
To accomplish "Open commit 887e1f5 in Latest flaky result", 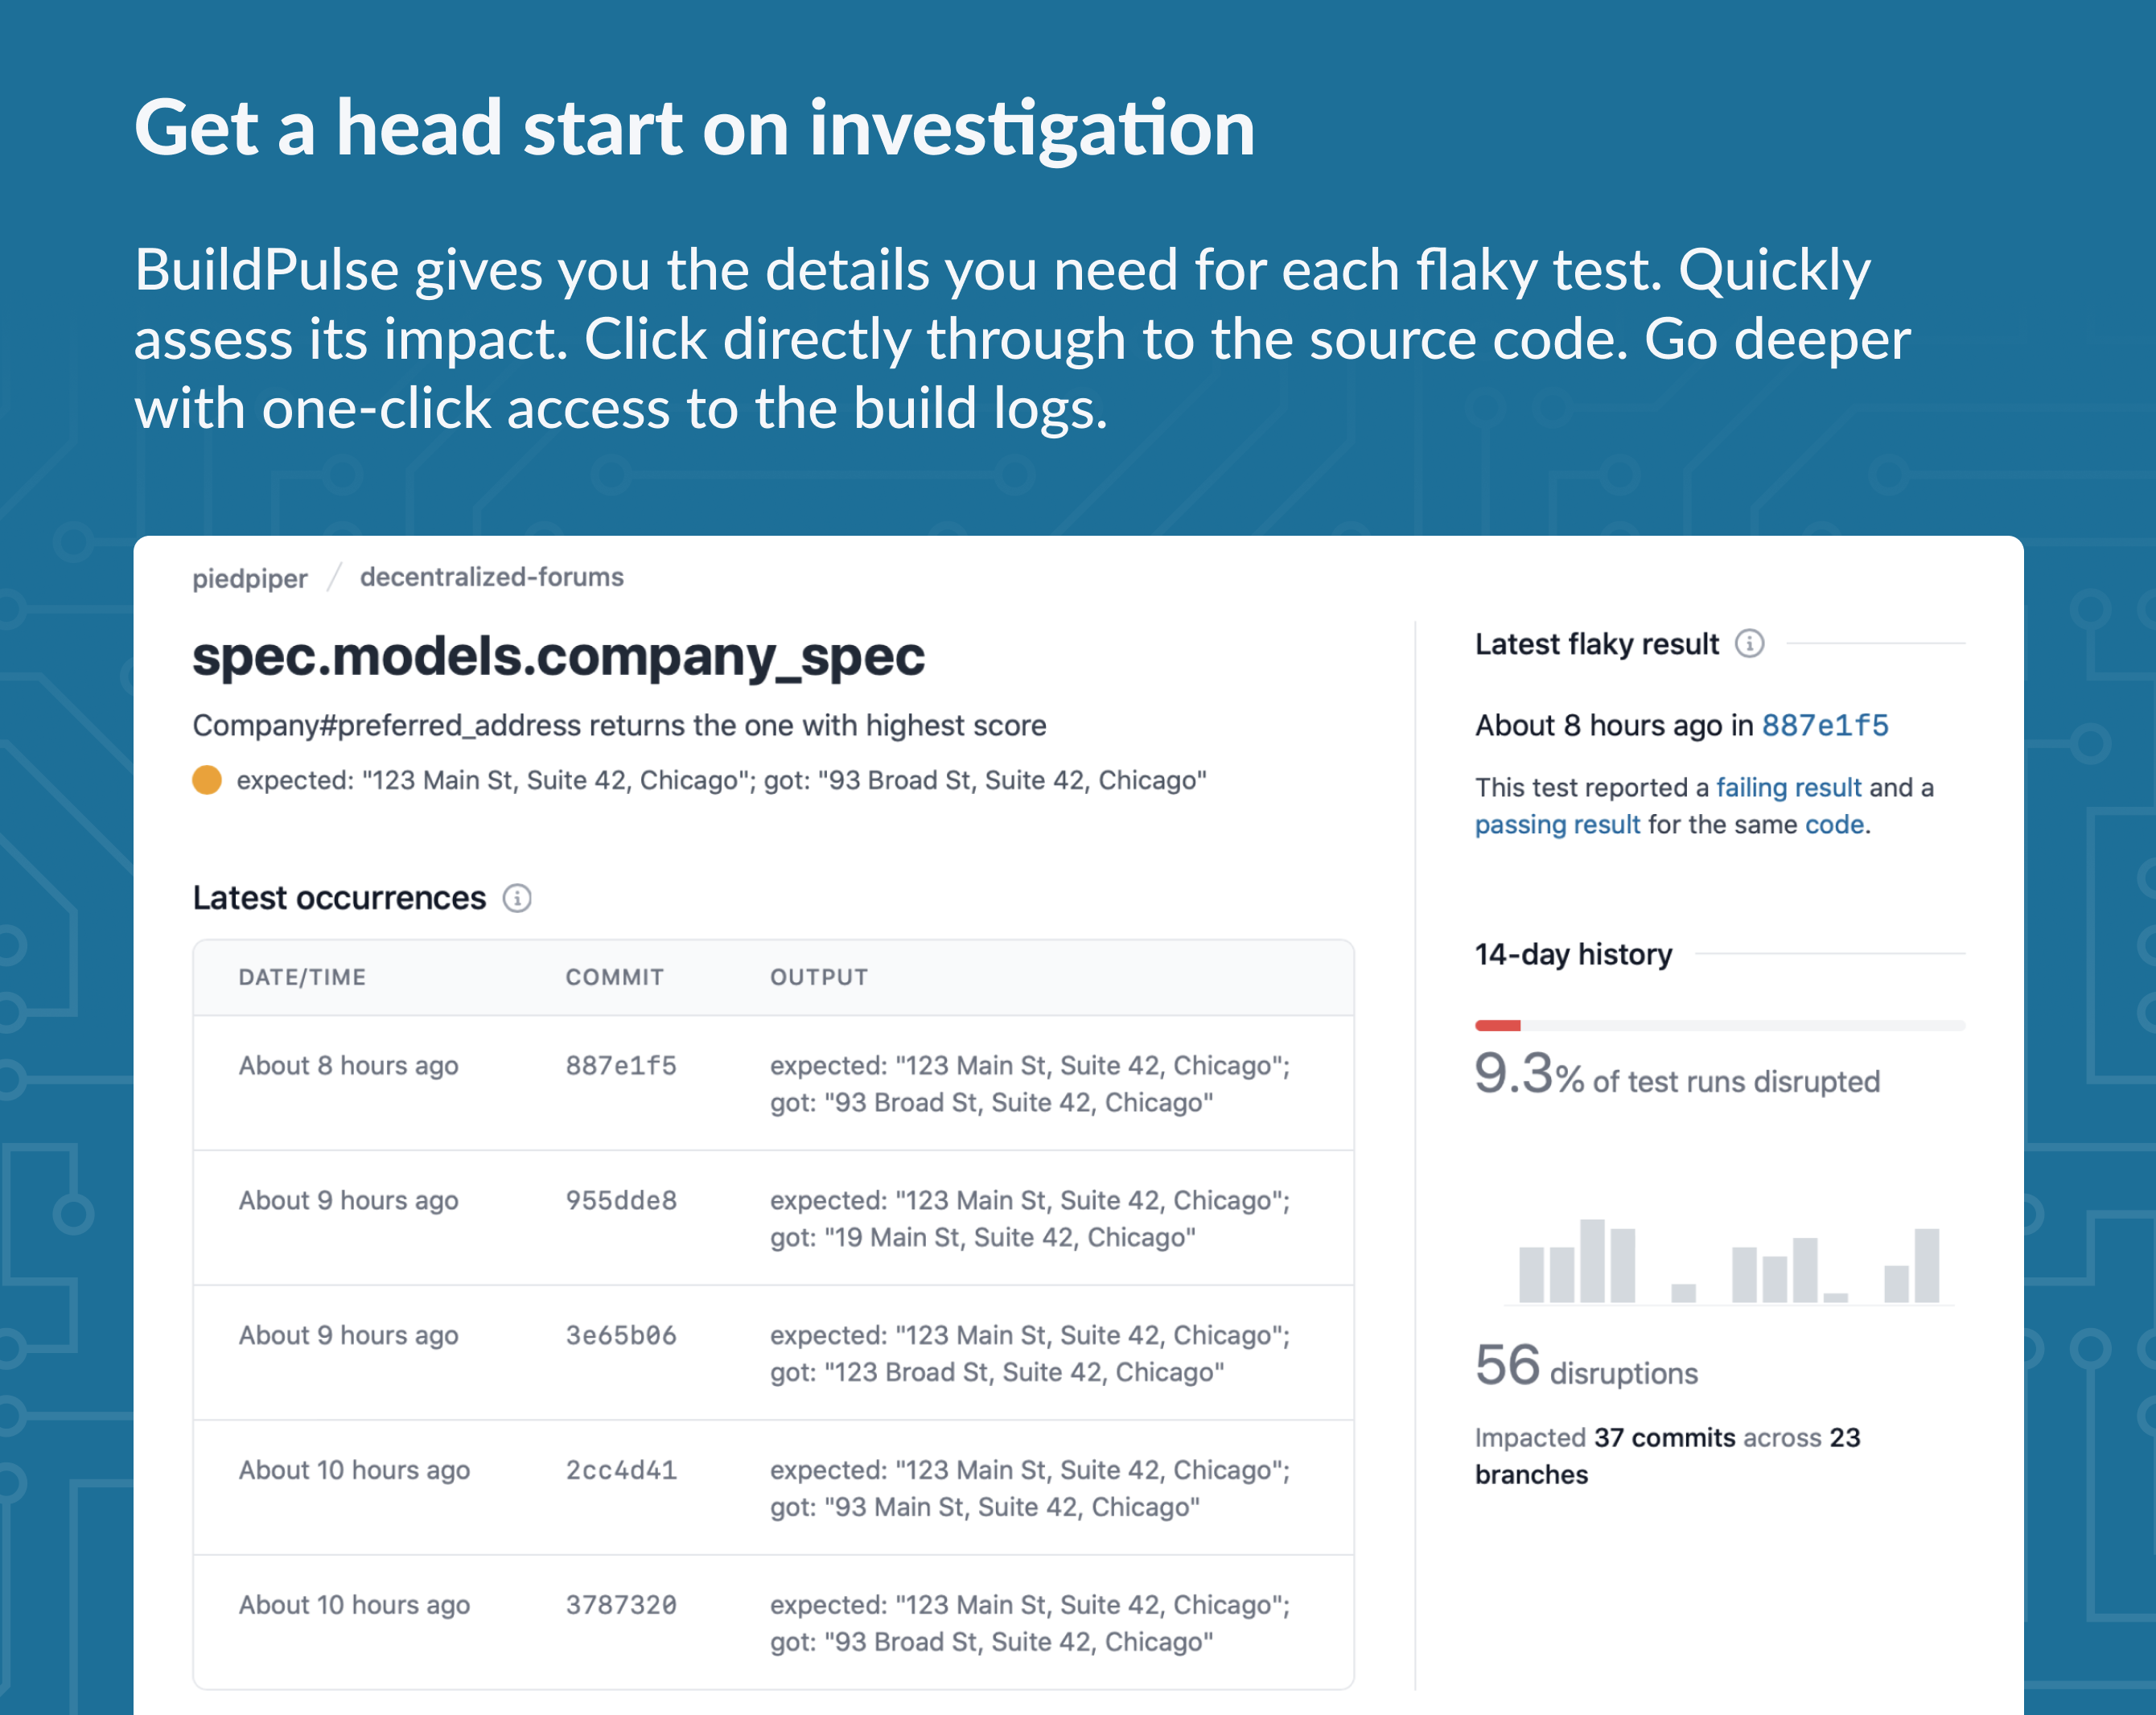I will [x=1825, y=725].
